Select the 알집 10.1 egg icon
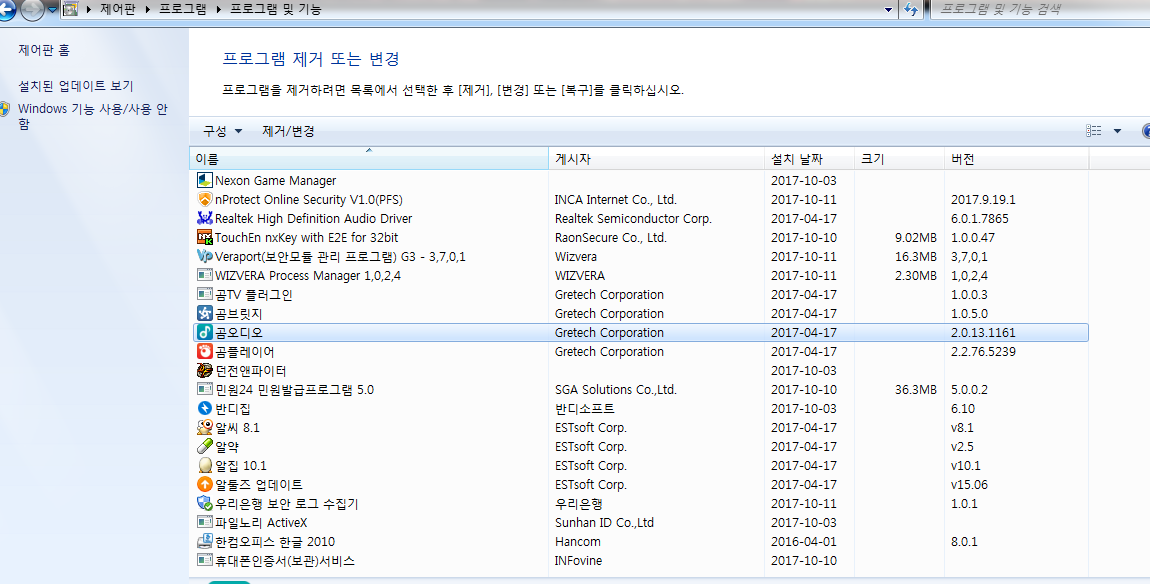 (205, 466)
